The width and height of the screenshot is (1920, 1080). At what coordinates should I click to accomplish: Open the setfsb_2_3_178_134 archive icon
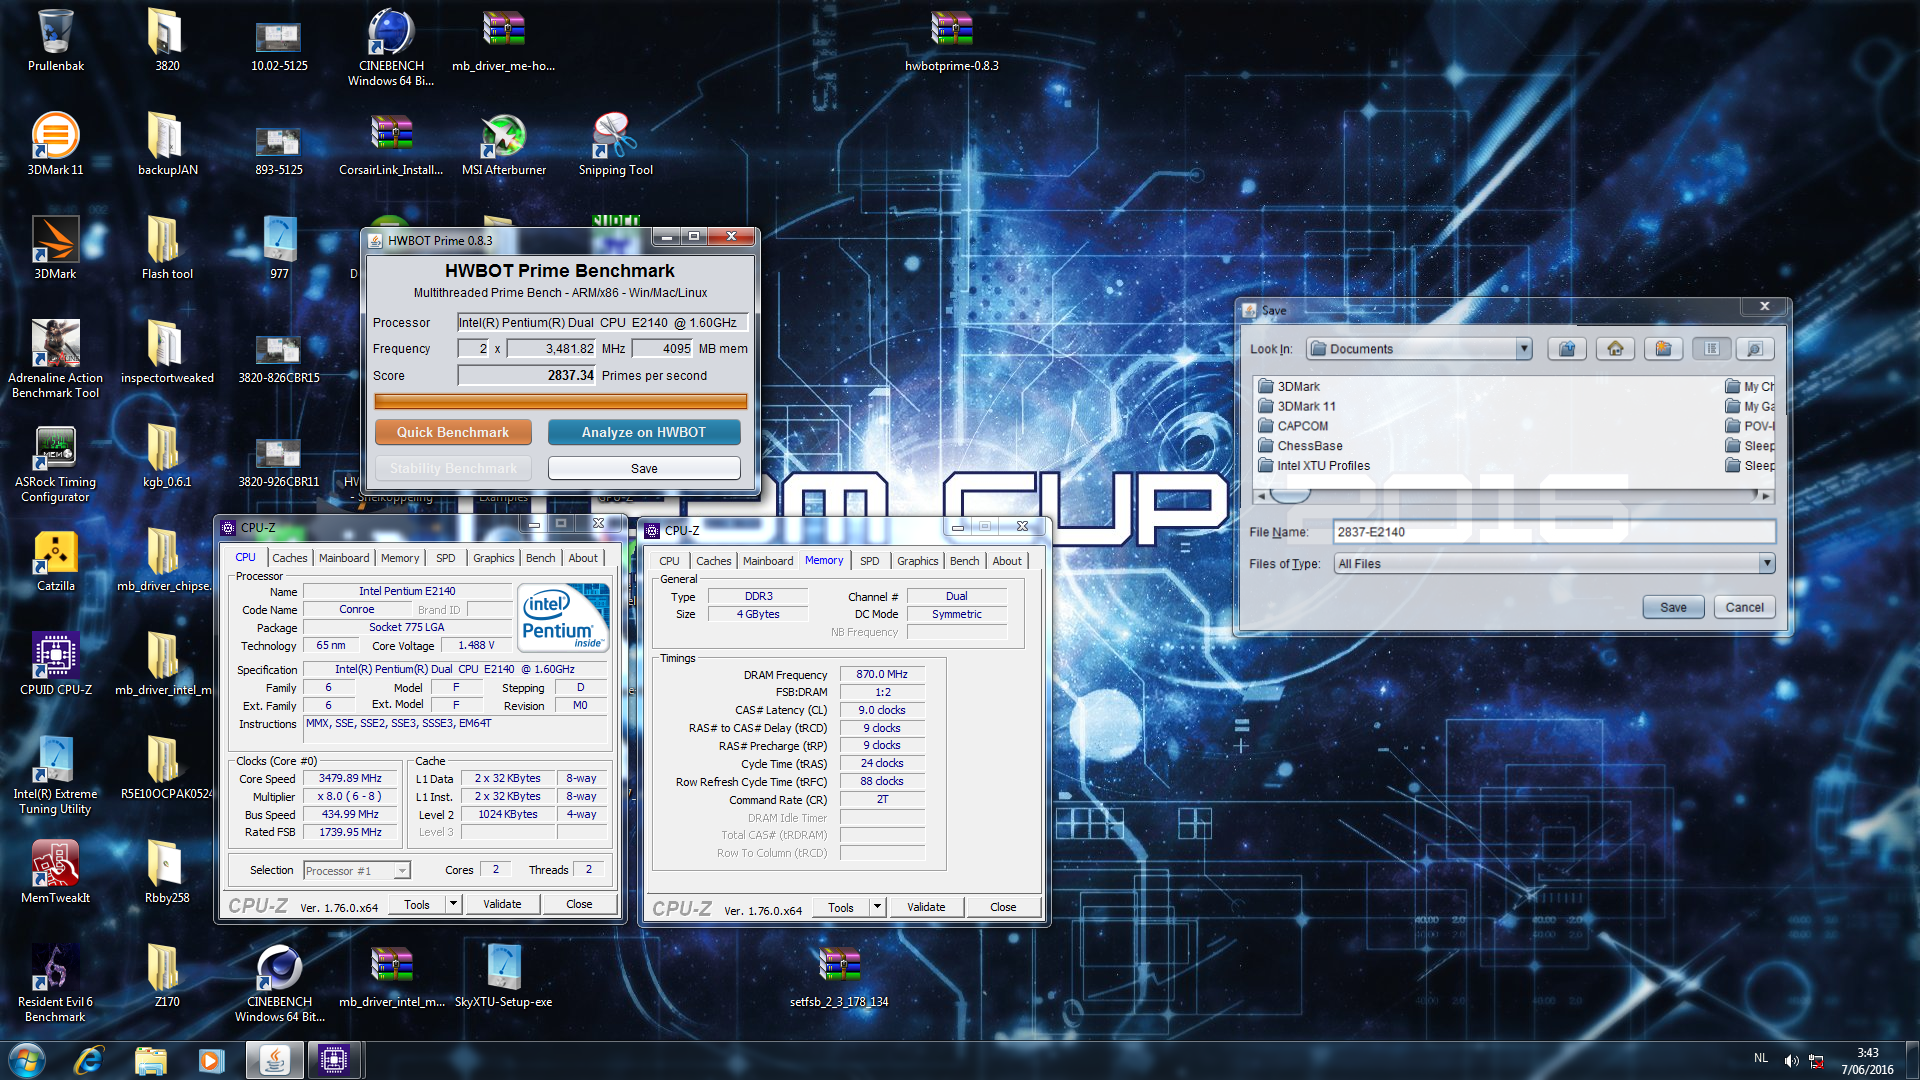(839, 976)
